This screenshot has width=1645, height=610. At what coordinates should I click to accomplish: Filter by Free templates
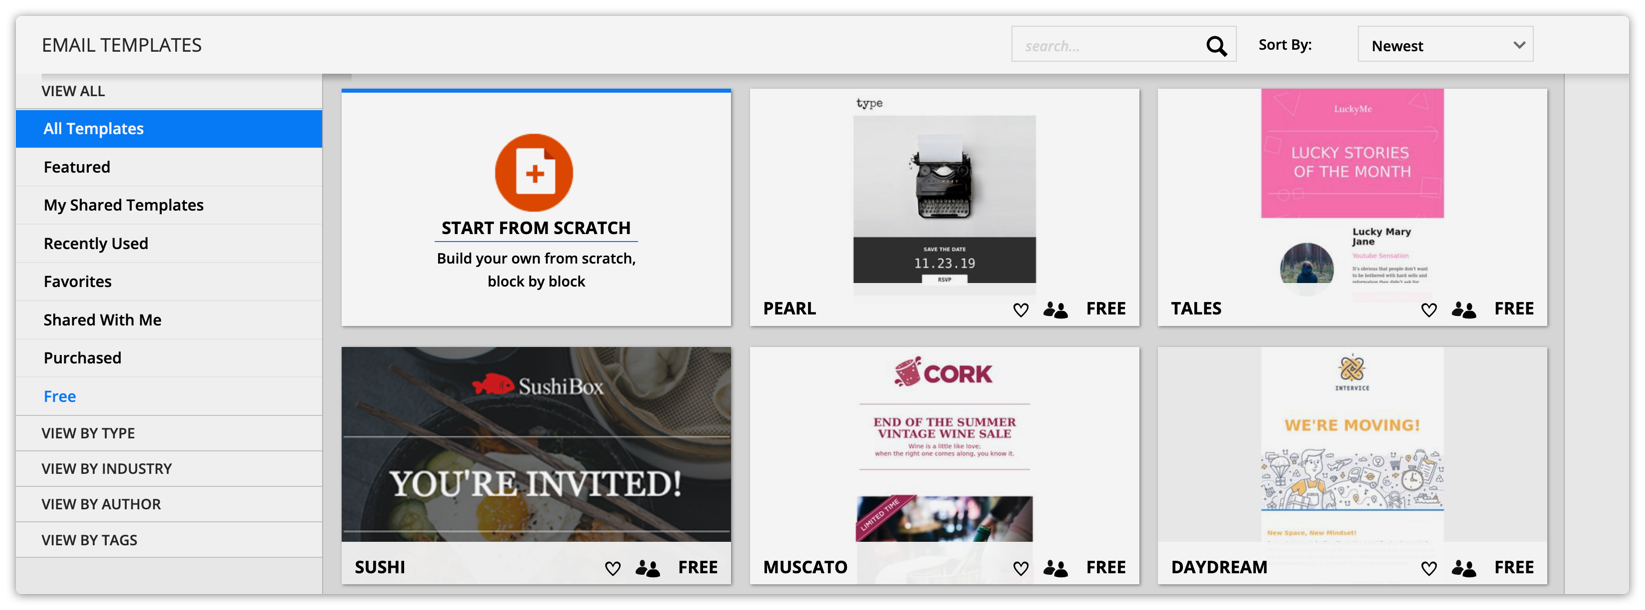pyautogui.click(x=169, y=396)
